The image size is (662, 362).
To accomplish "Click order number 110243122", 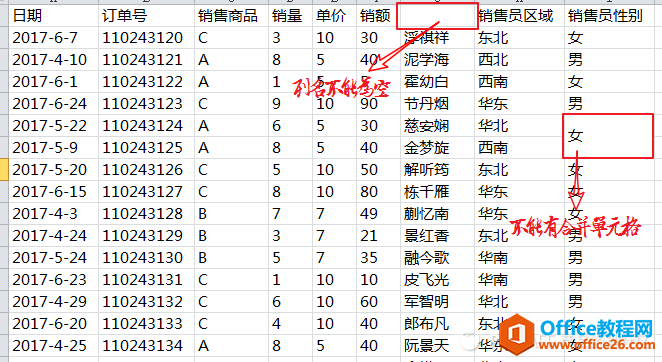I will (x=147, y=82).
